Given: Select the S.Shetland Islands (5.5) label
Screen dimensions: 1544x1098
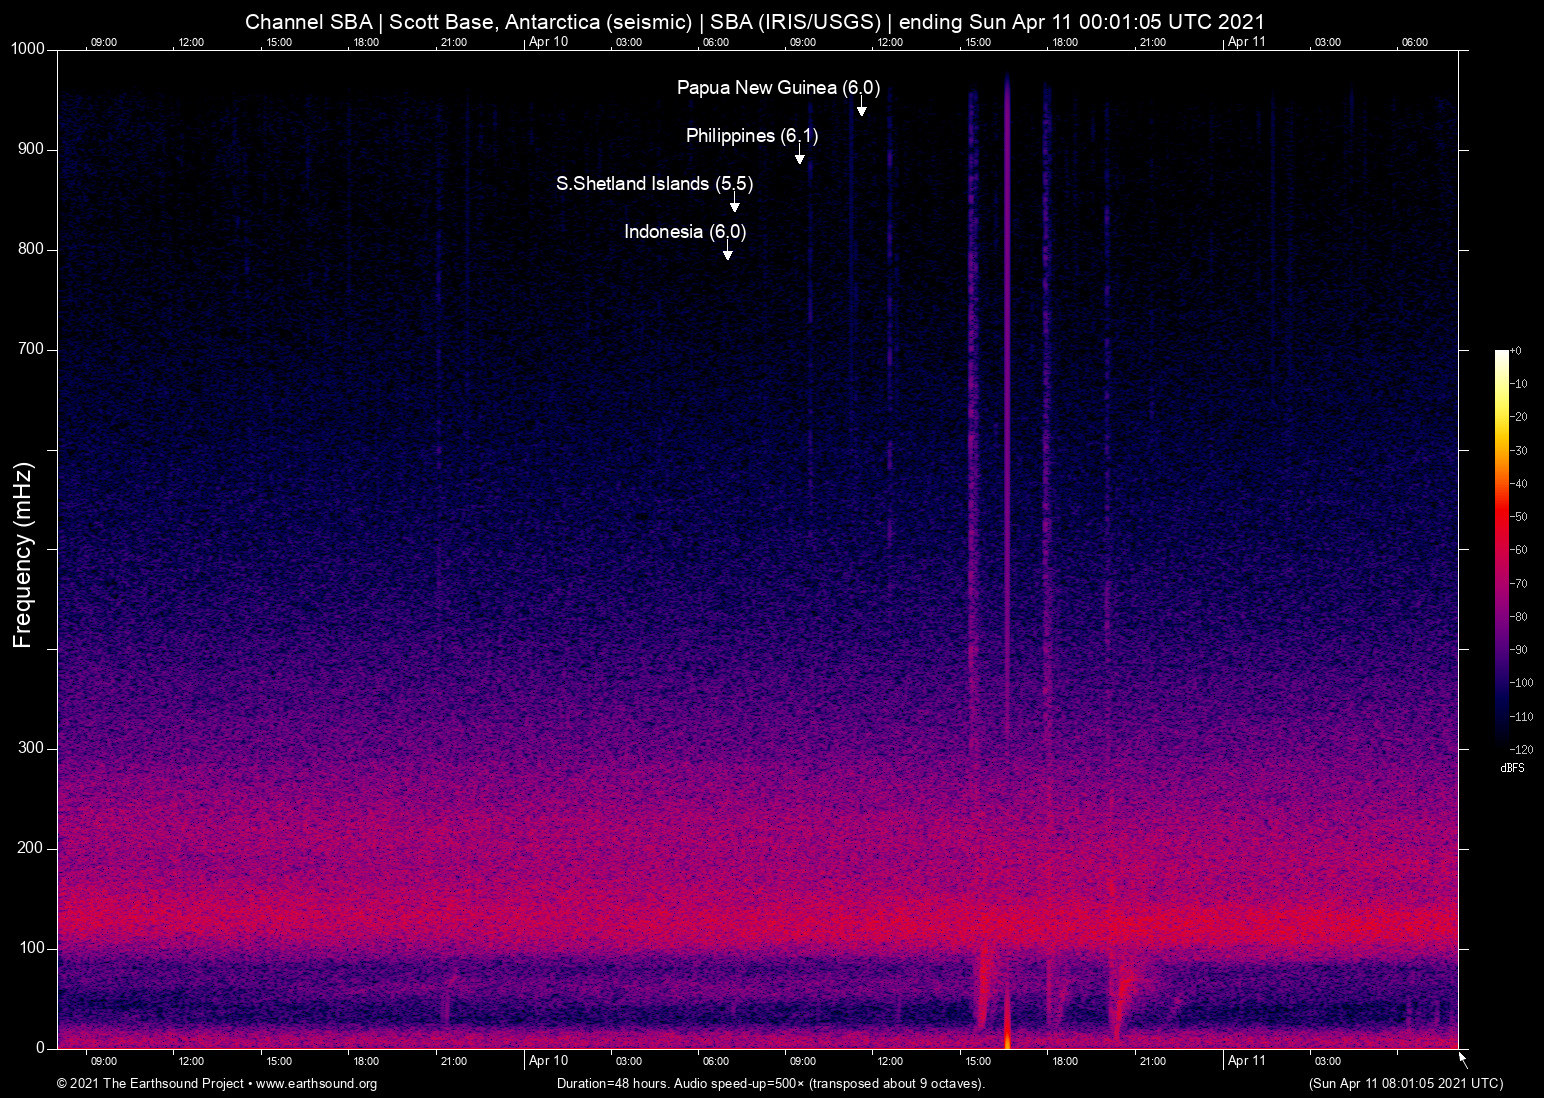Looking at the screenshot, I should (654, 184).
